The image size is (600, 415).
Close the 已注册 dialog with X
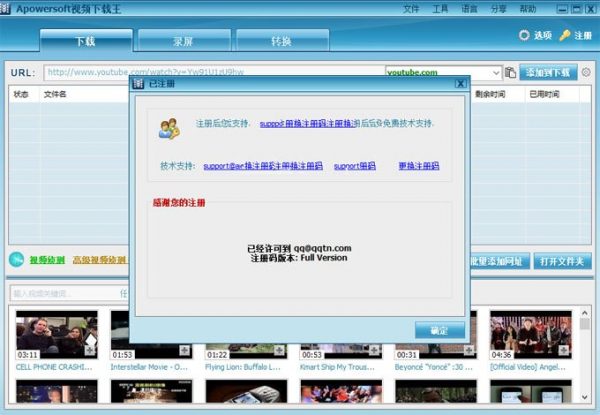[x=460, y=84]
